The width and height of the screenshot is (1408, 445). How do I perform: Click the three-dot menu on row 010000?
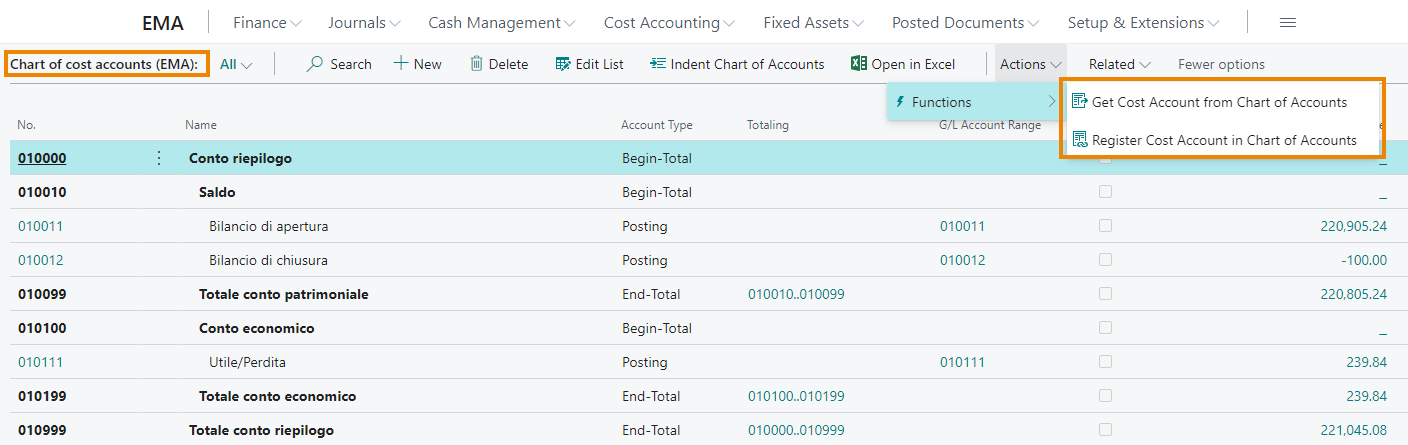pos(158,158)
